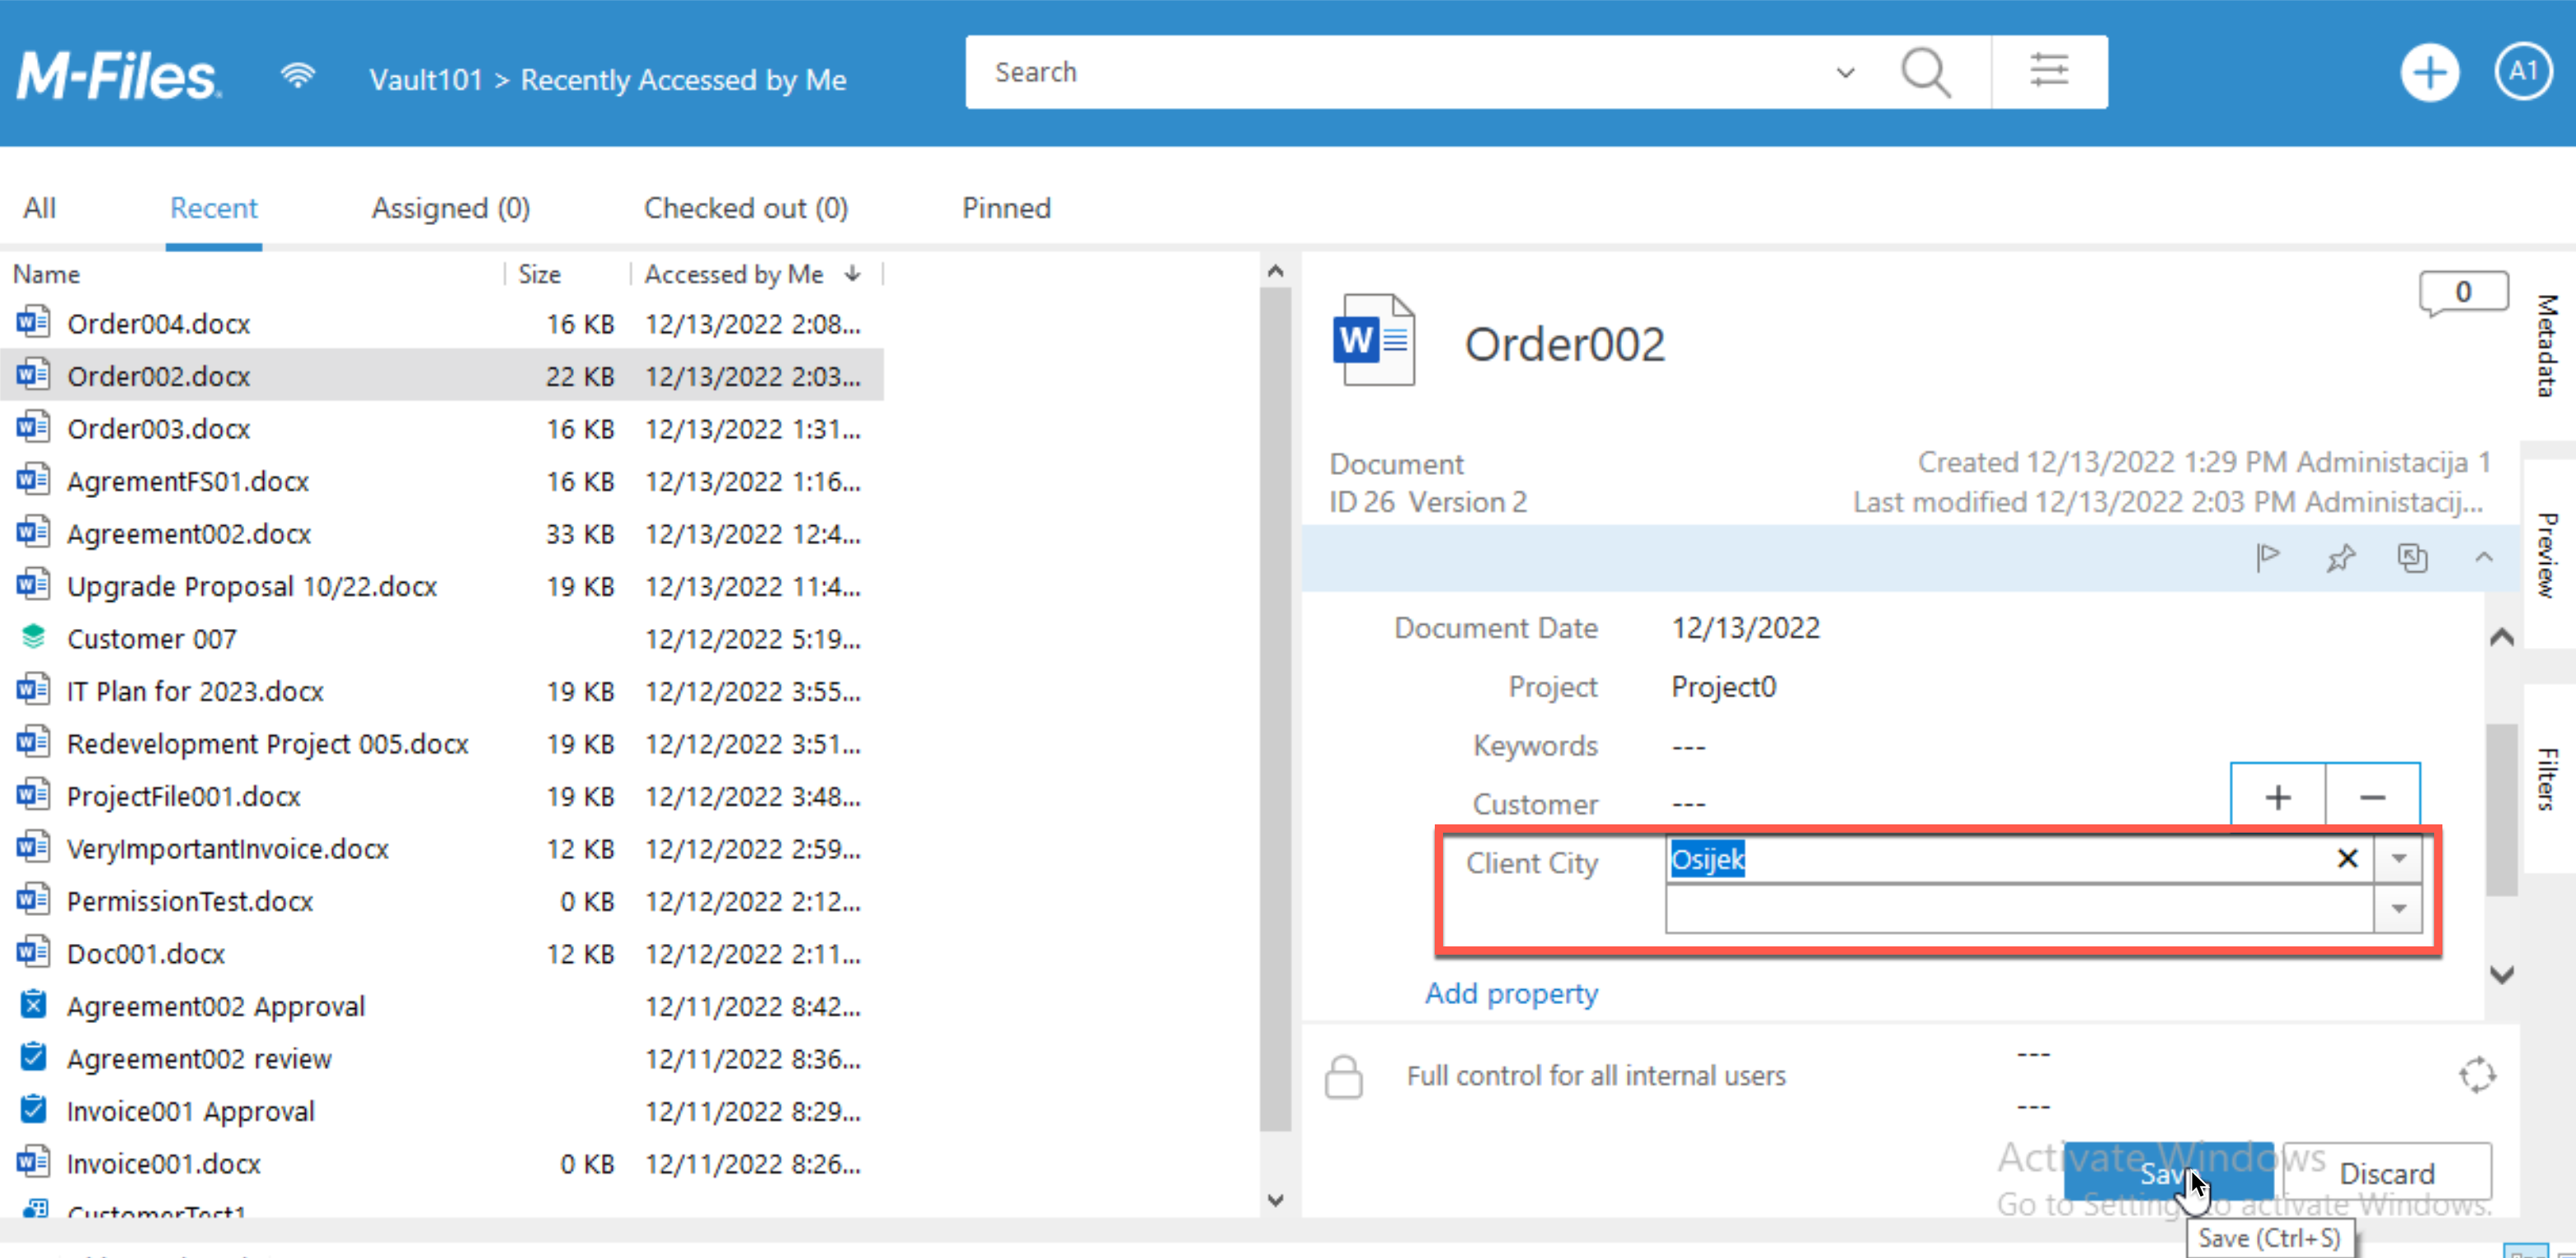Click Agreement002 review assignment icon
The width and height of the screenshot is (2576, 1258).
point(33,1057)
